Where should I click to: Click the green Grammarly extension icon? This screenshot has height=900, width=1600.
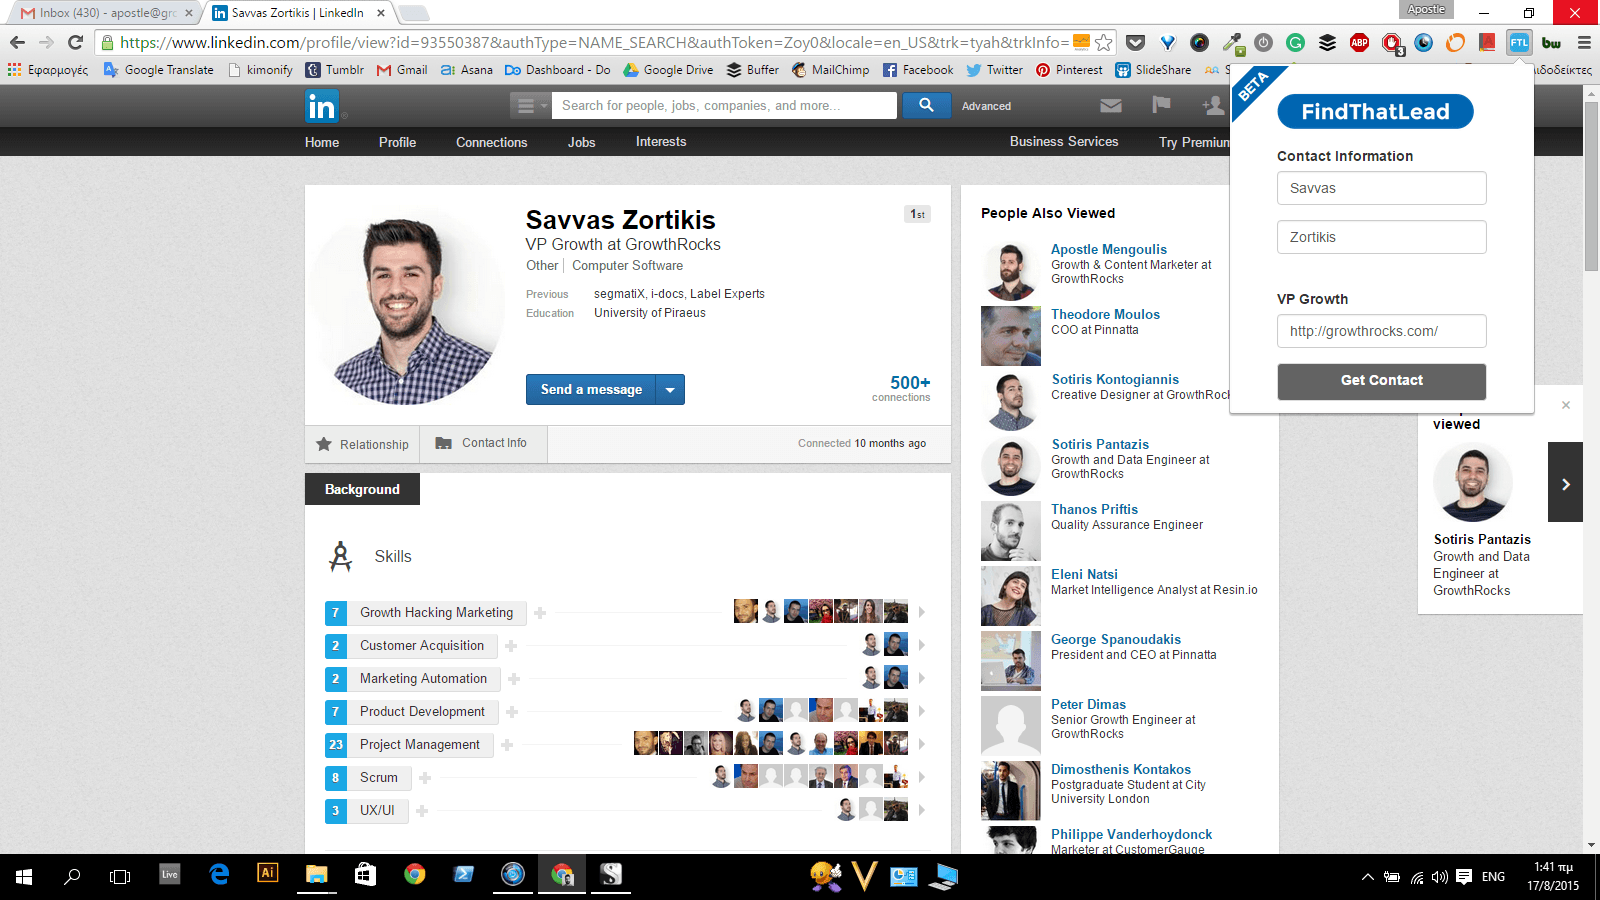(1295, 42)
